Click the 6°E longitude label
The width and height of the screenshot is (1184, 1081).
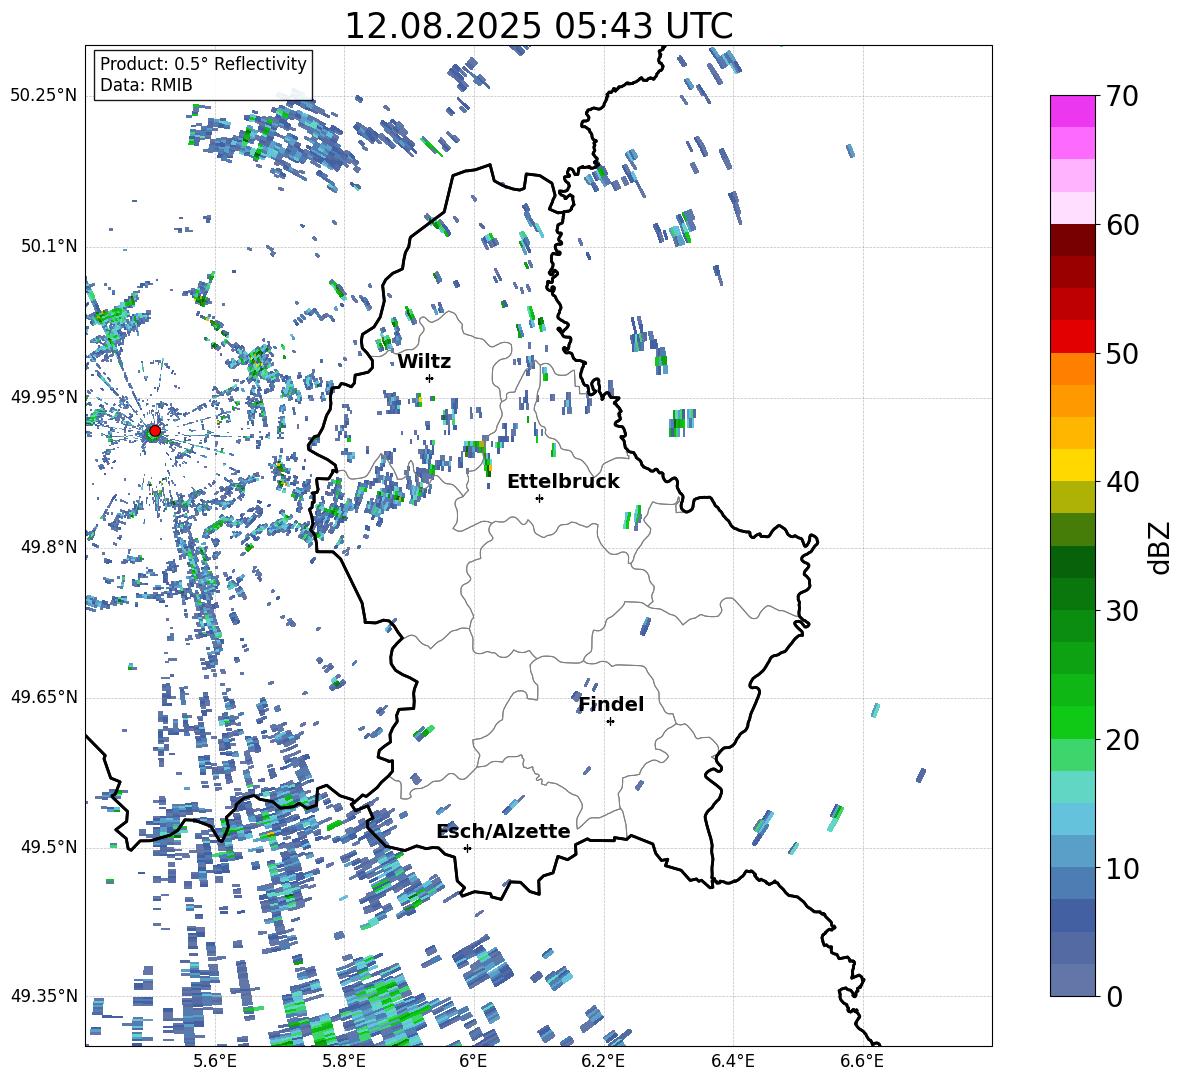coord(473,1061)
